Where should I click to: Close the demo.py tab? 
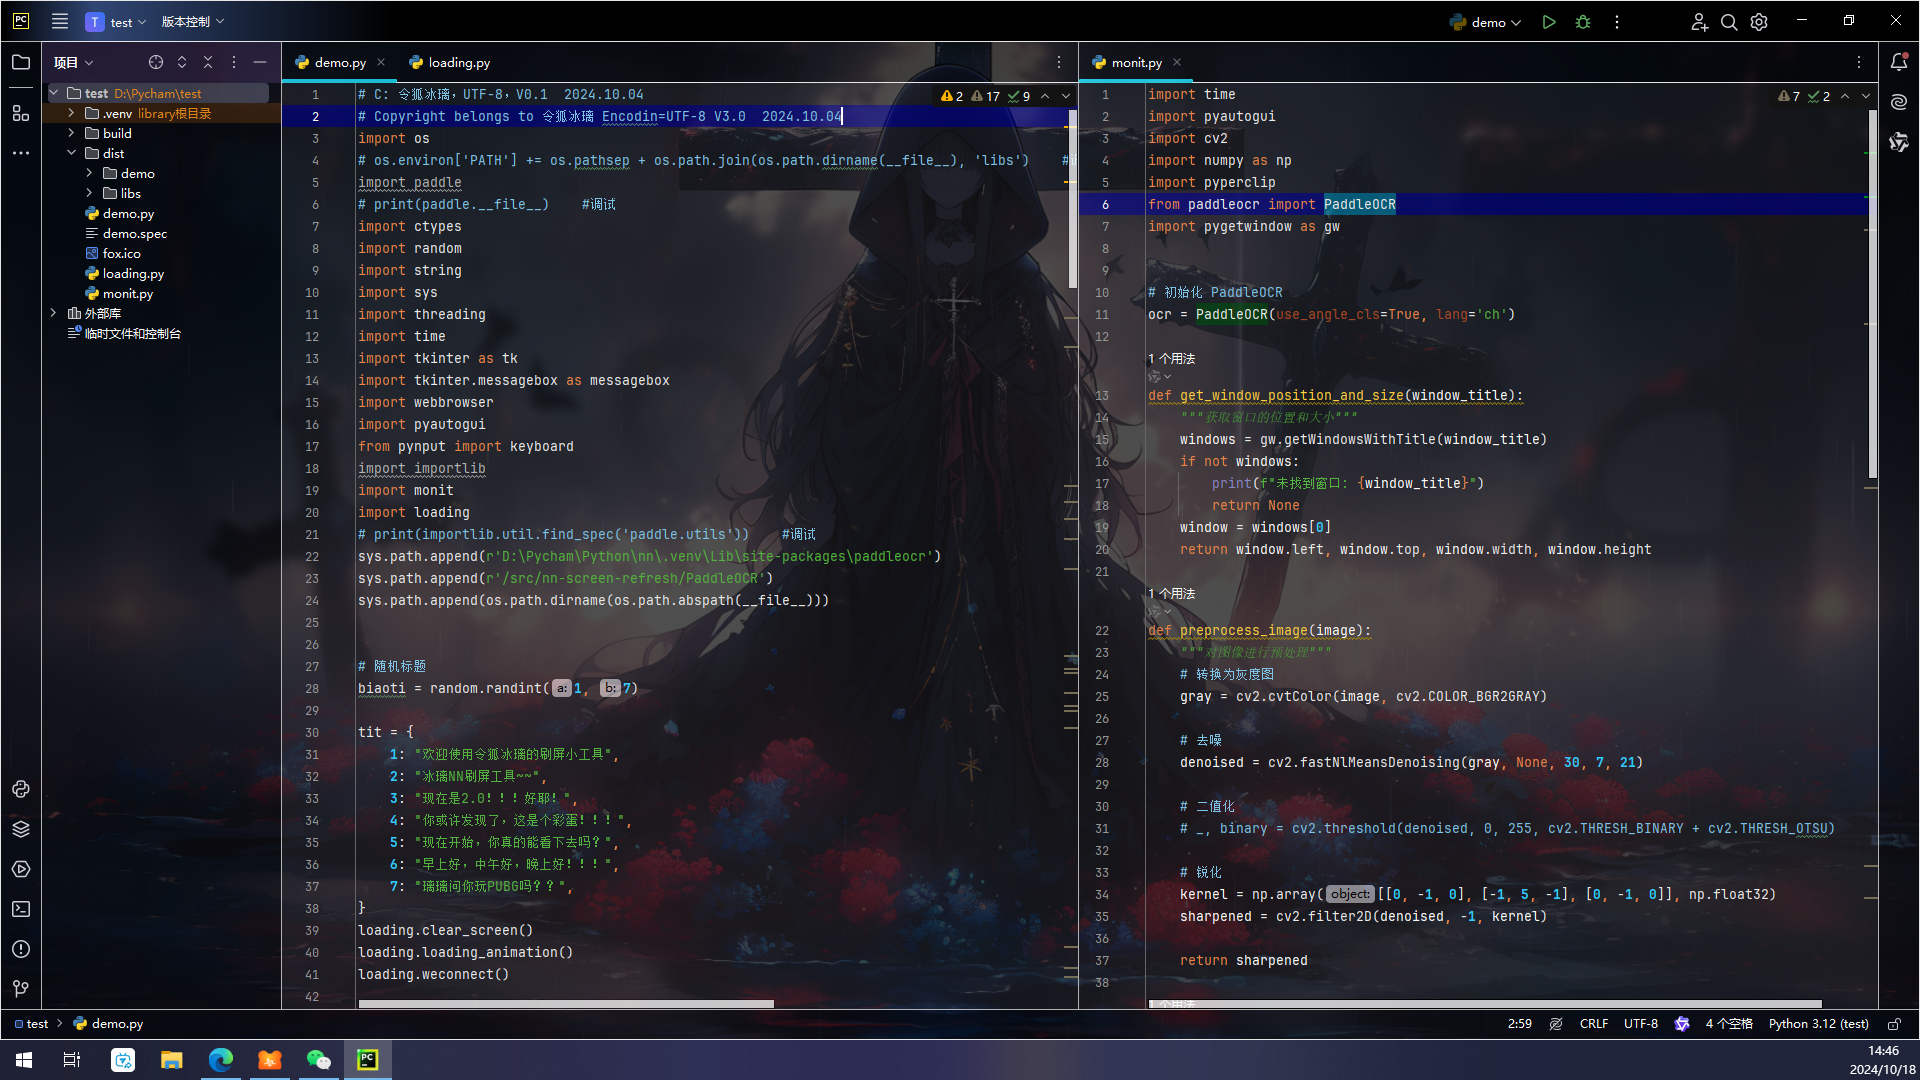click(381, 62)
